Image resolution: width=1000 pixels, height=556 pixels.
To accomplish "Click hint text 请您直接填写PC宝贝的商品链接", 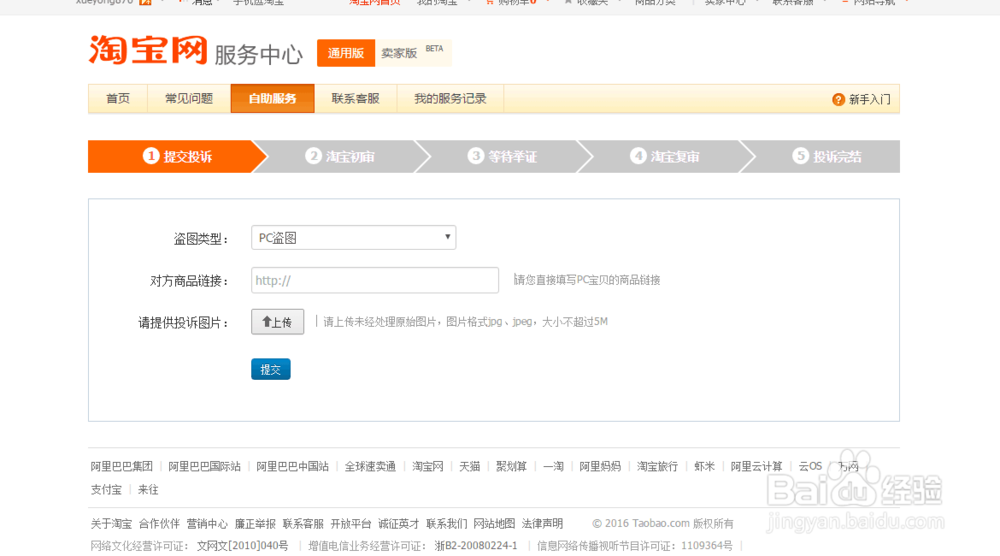I will 587,280.
